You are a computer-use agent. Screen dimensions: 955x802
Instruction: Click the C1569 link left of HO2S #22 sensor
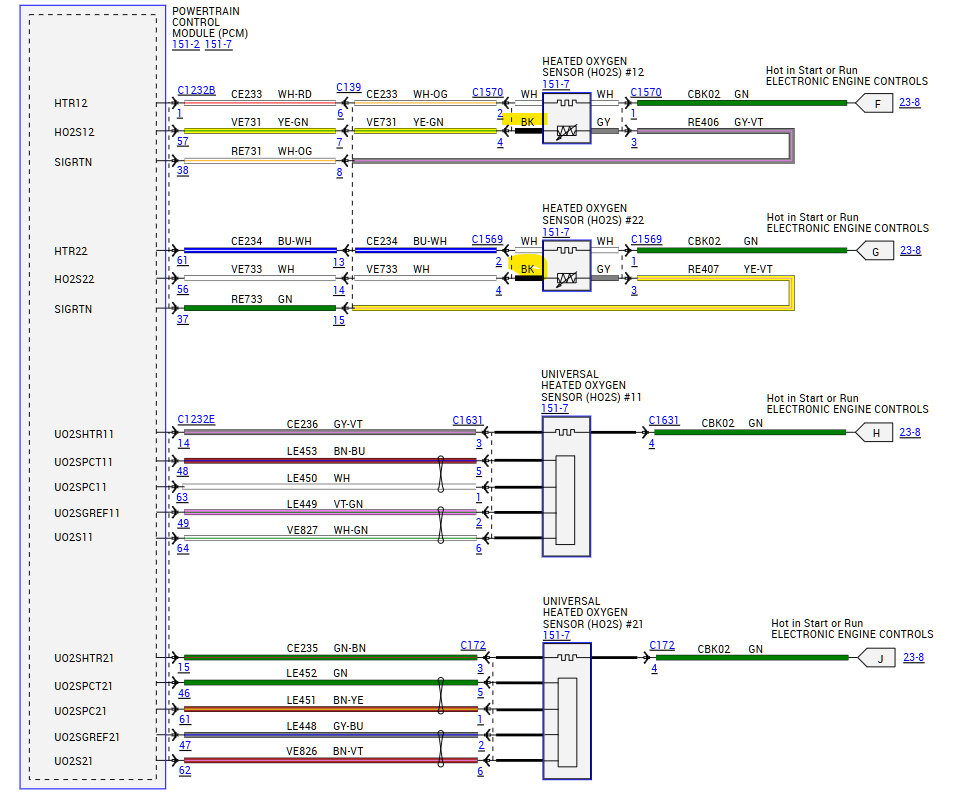pos(487,239)
